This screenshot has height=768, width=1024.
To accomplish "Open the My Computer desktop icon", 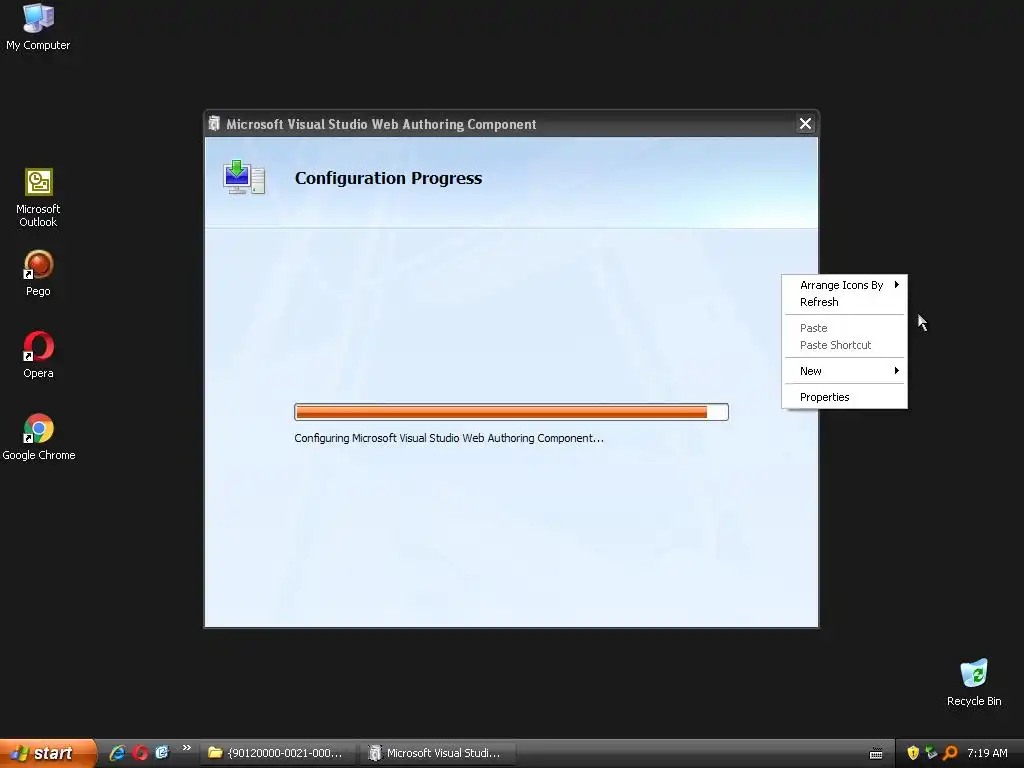I will 38,26.
